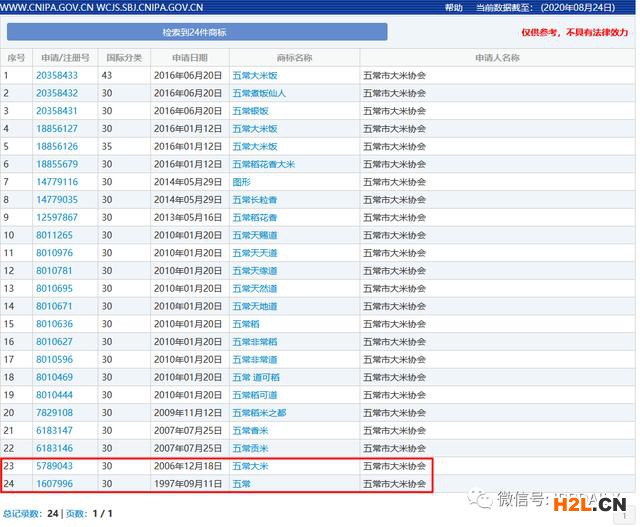640x527 pixels.
Task: Open trademark name 五常天地道
Action: [x=255, y=306]
